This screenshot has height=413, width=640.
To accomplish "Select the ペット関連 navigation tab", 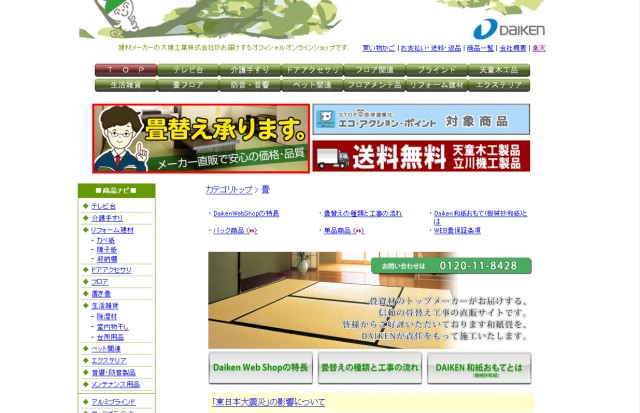I will pyautogui.click(x=311, y=85).
